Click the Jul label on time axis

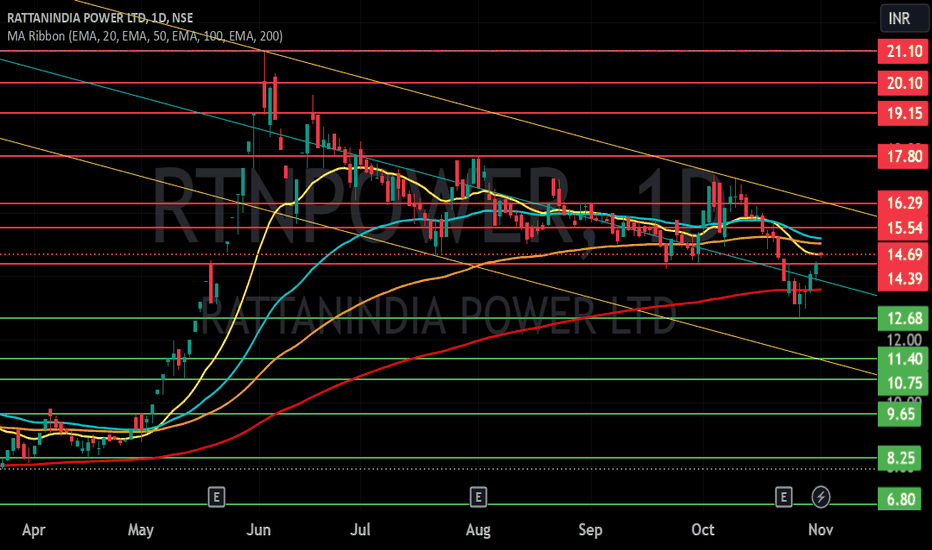tap(360, 530)
